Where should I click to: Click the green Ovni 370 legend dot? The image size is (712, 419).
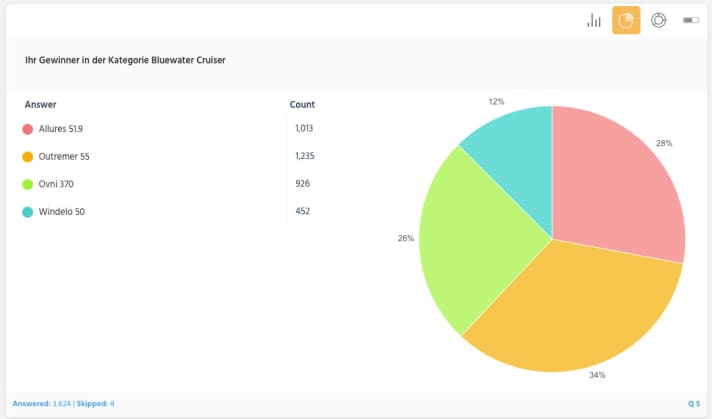click(28, 184)
